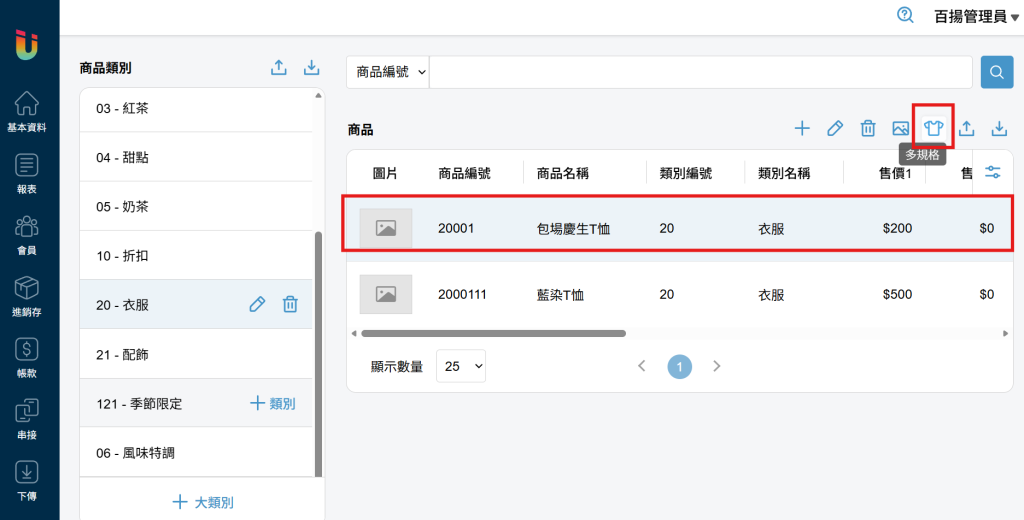Open 進銷存 in the sidebar
1024x520 pixels.
coord(28,295)
